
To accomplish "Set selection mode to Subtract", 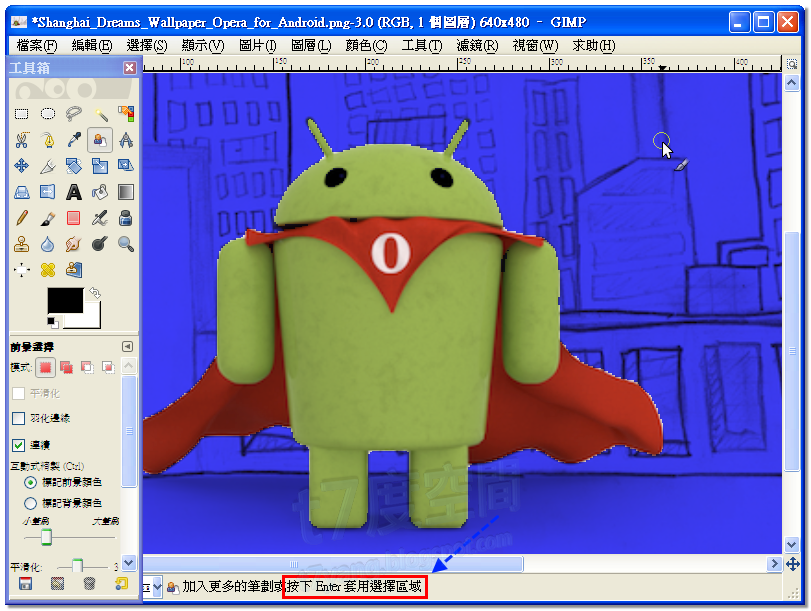I will click(x=87, y=367).
